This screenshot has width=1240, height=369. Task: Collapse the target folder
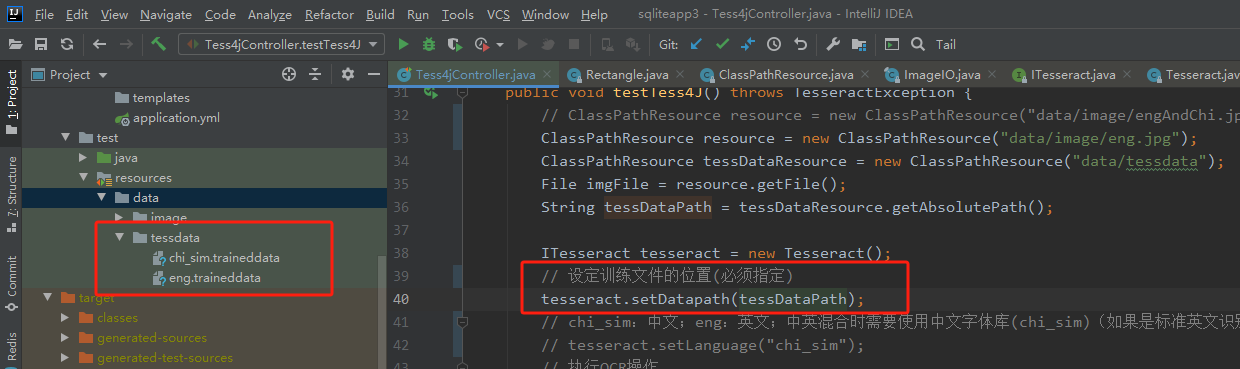pos(47,298)
